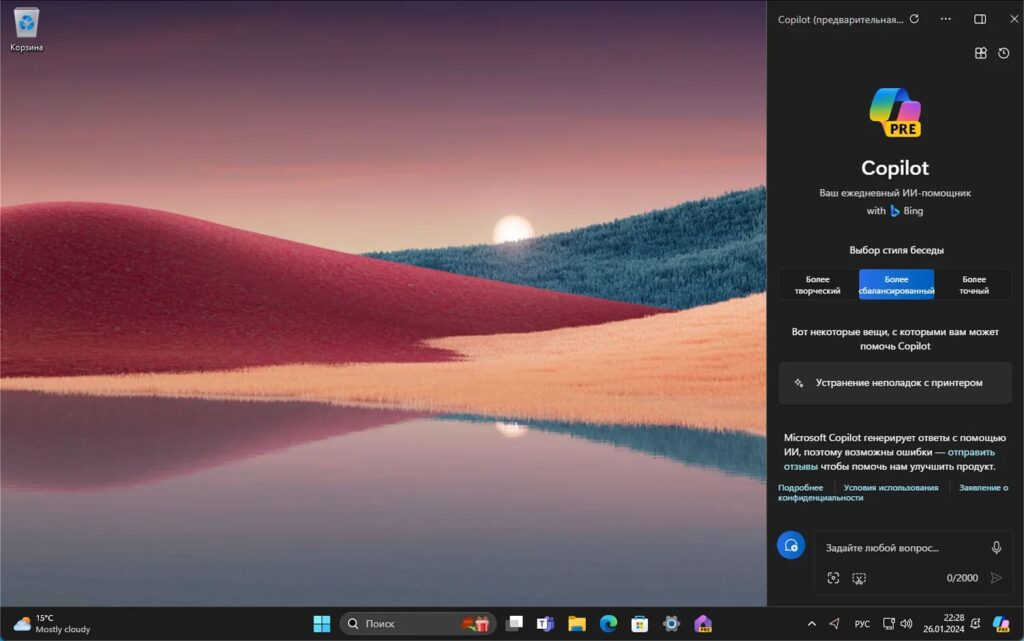
Task: Open Copilot chat history
Action: 1004,53
